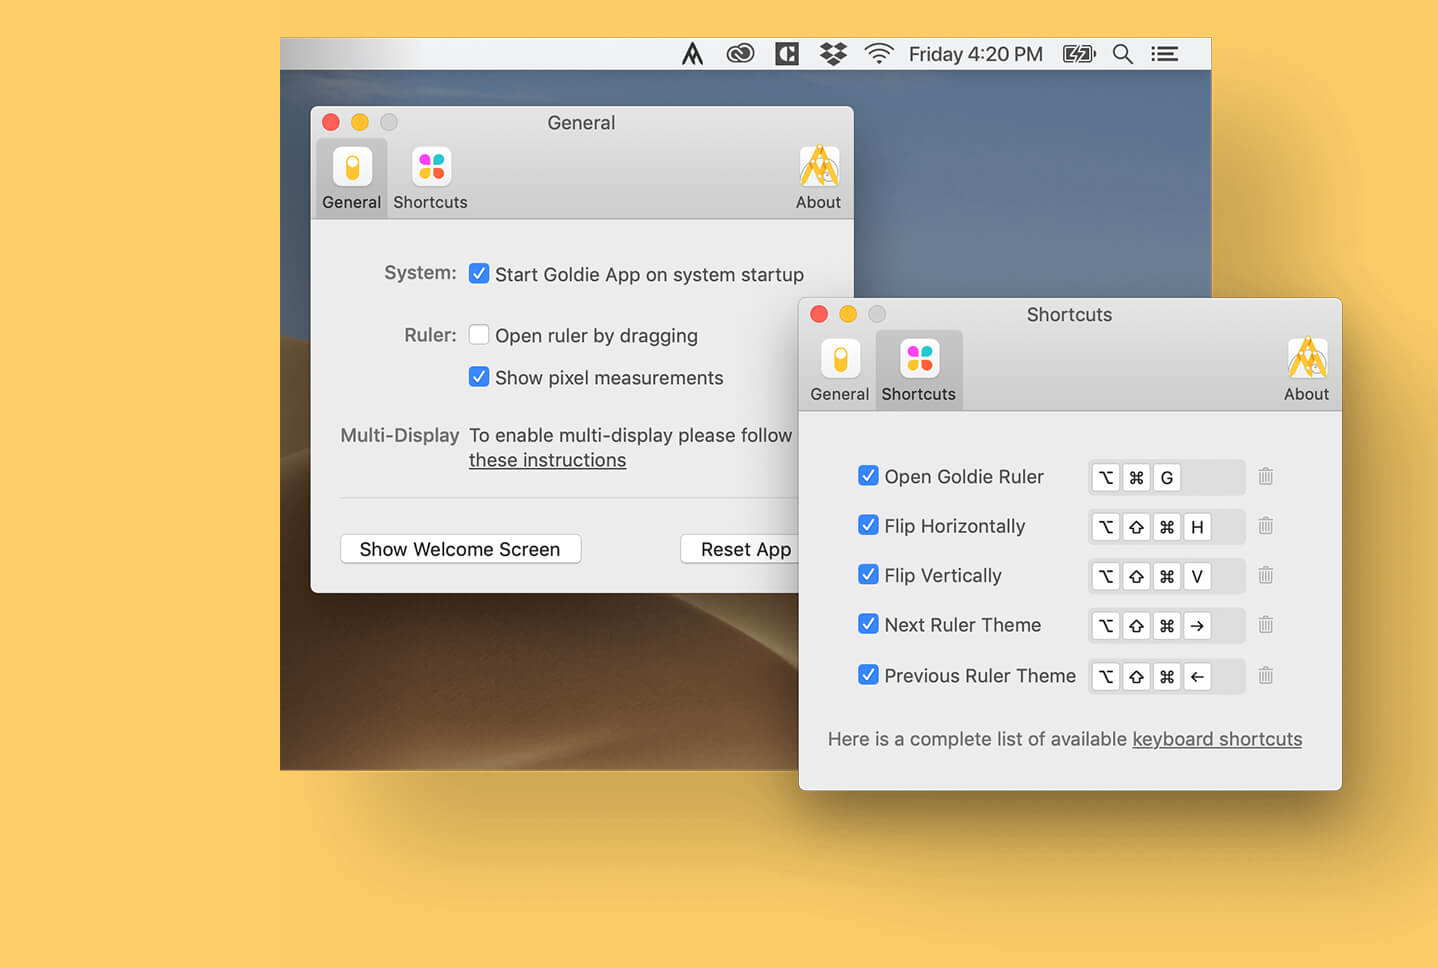Click the square menu bar icon beside Dropbox
The height and width of the screenshot is (968, 1438).
[787, 54]
